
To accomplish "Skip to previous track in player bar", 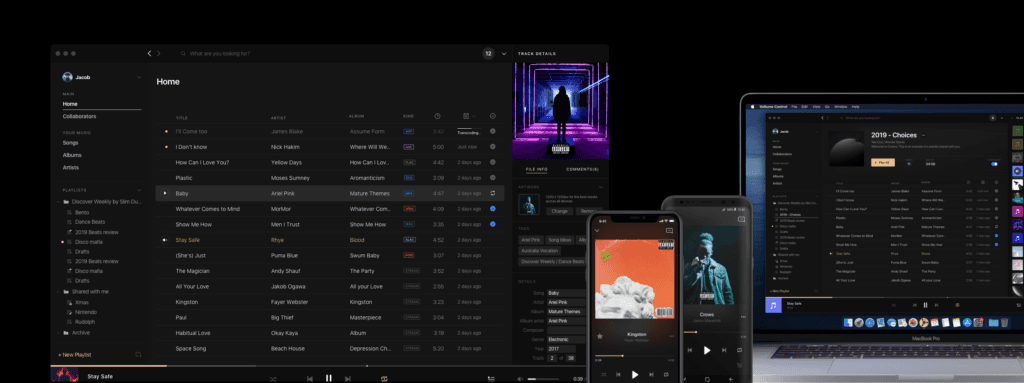I will coord(310,378).
